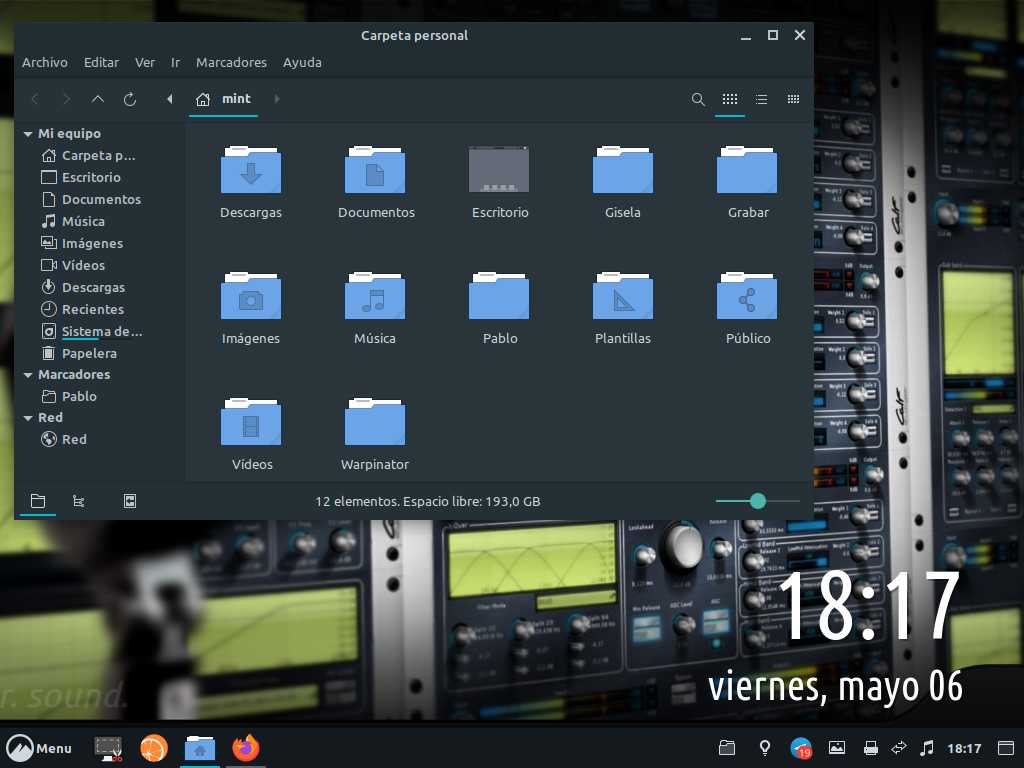Viewport: 1024px width, 768px height.
Task: Click the printer icon in system tray
Action: click(870, 748)
